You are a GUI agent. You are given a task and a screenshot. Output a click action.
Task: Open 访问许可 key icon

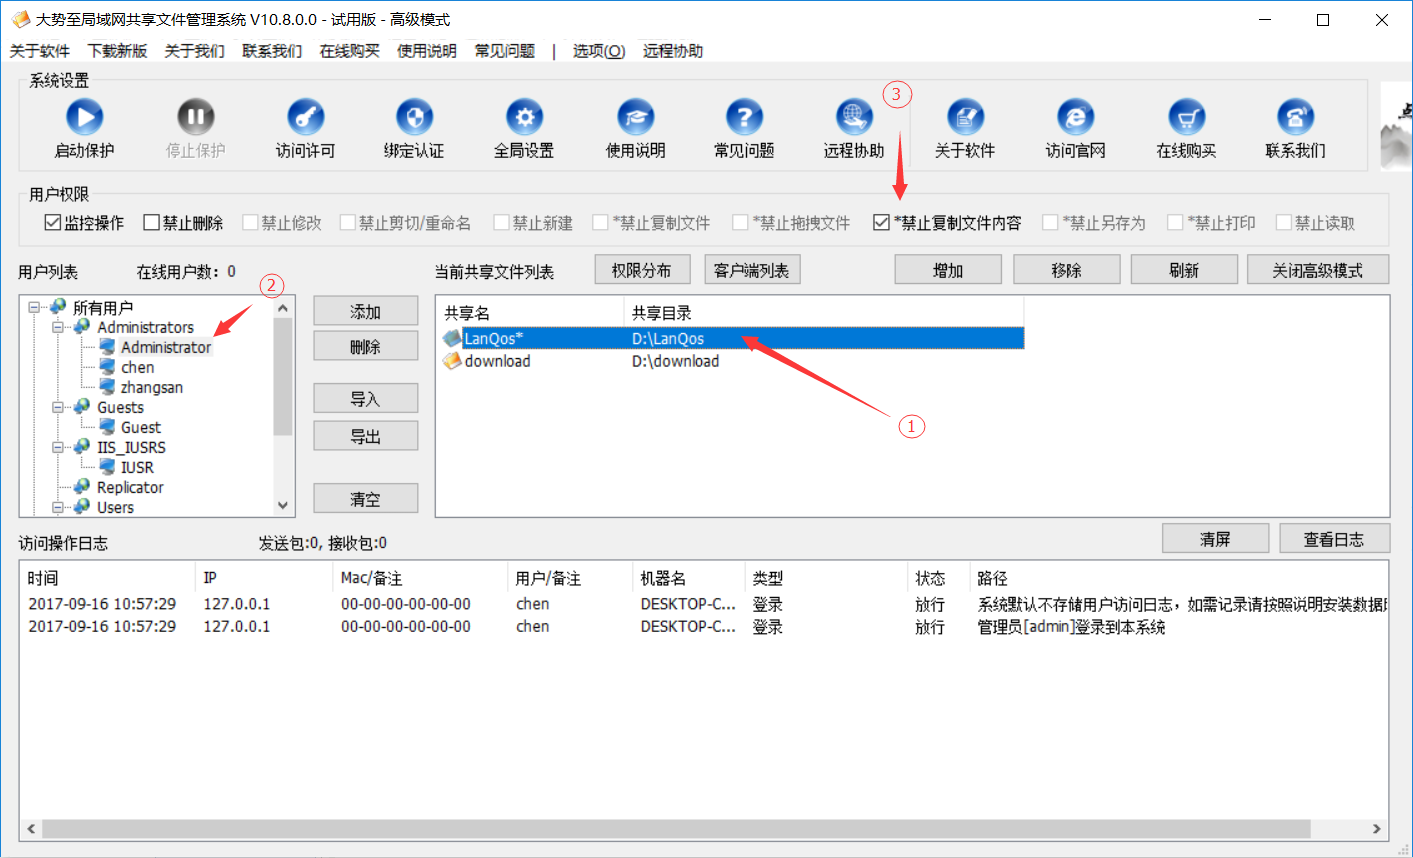305,118
